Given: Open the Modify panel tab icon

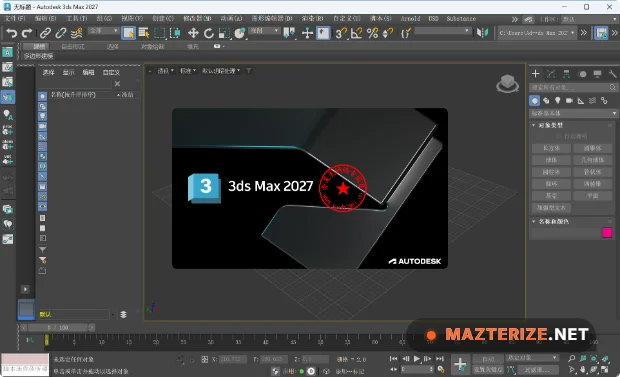Looking at the screenshot, I should pos(551,74).
